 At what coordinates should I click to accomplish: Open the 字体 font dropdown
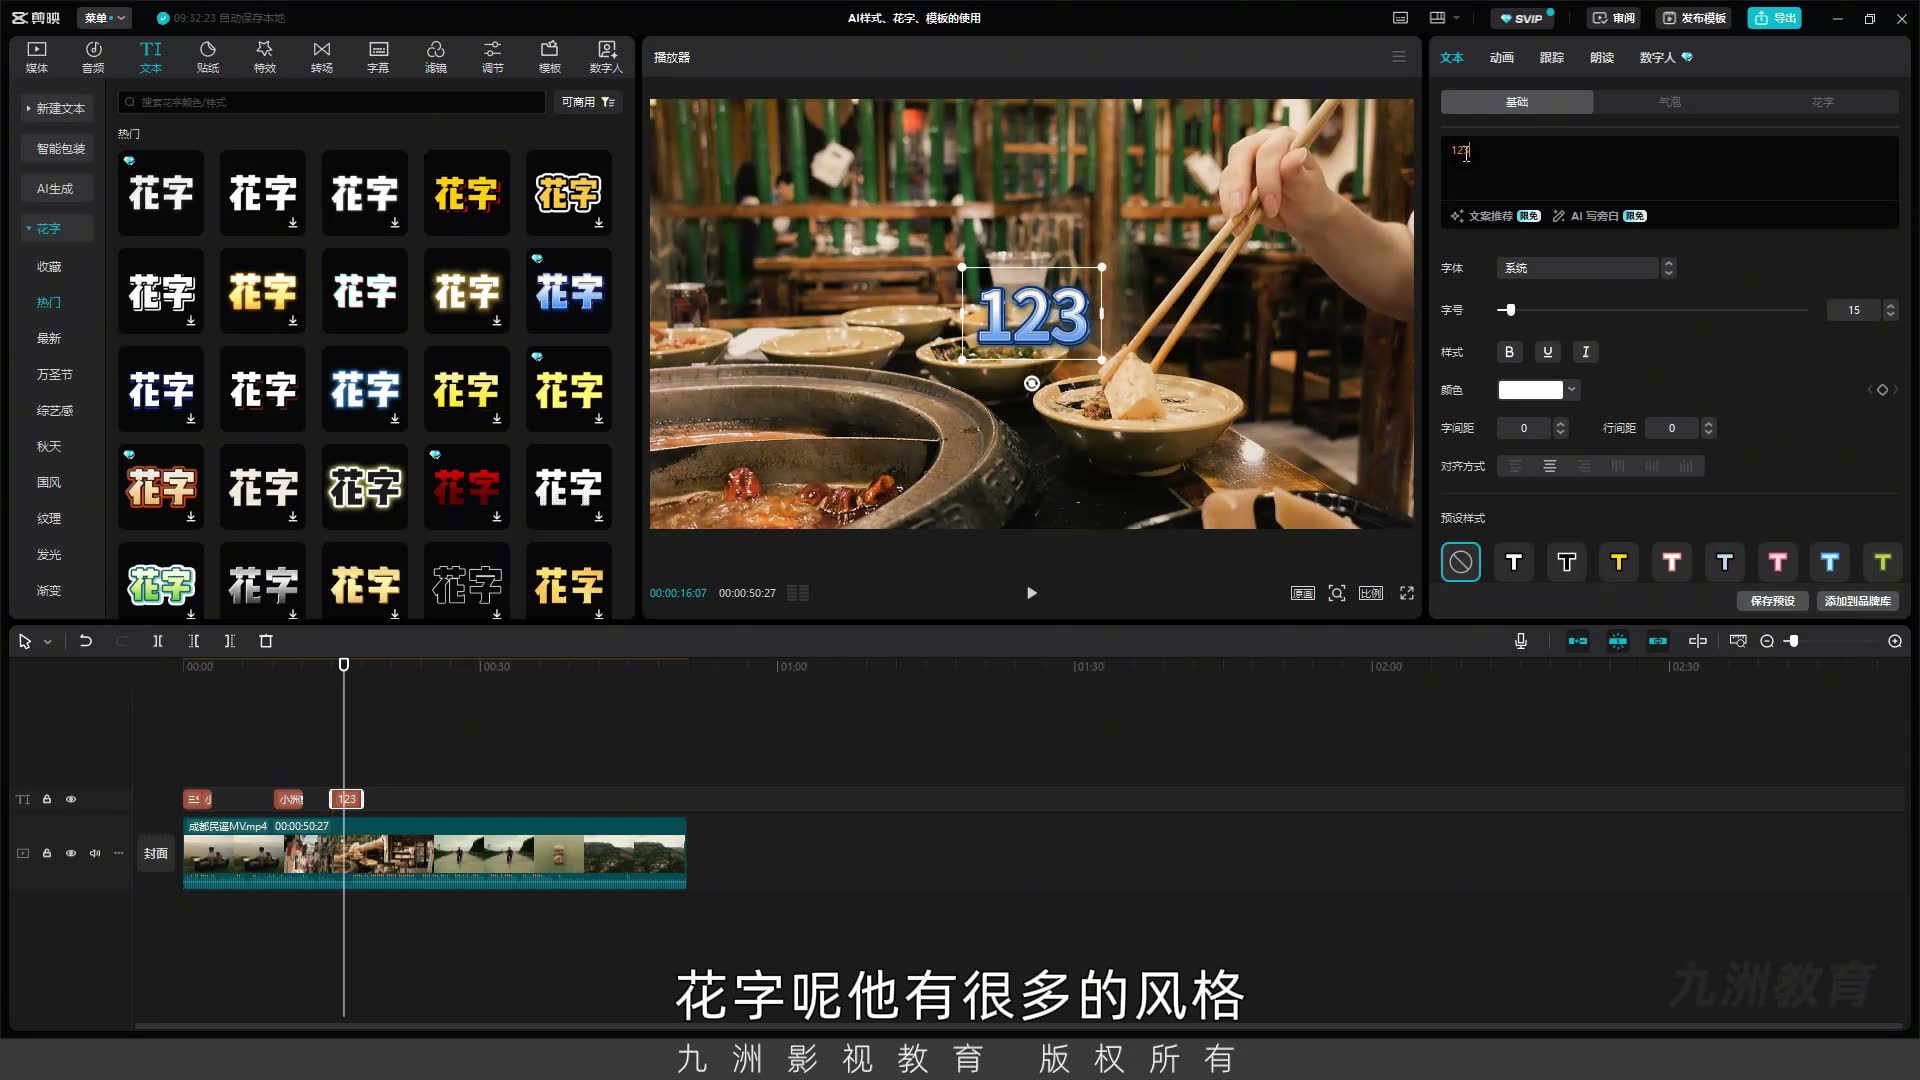click(1586, 268)
